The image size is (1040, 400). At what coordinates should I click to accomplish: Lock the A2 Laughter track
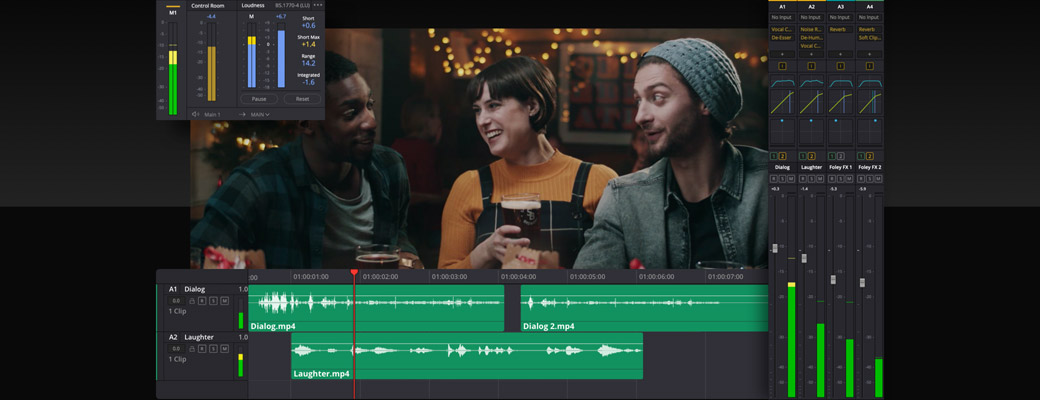tap(191, 349)
